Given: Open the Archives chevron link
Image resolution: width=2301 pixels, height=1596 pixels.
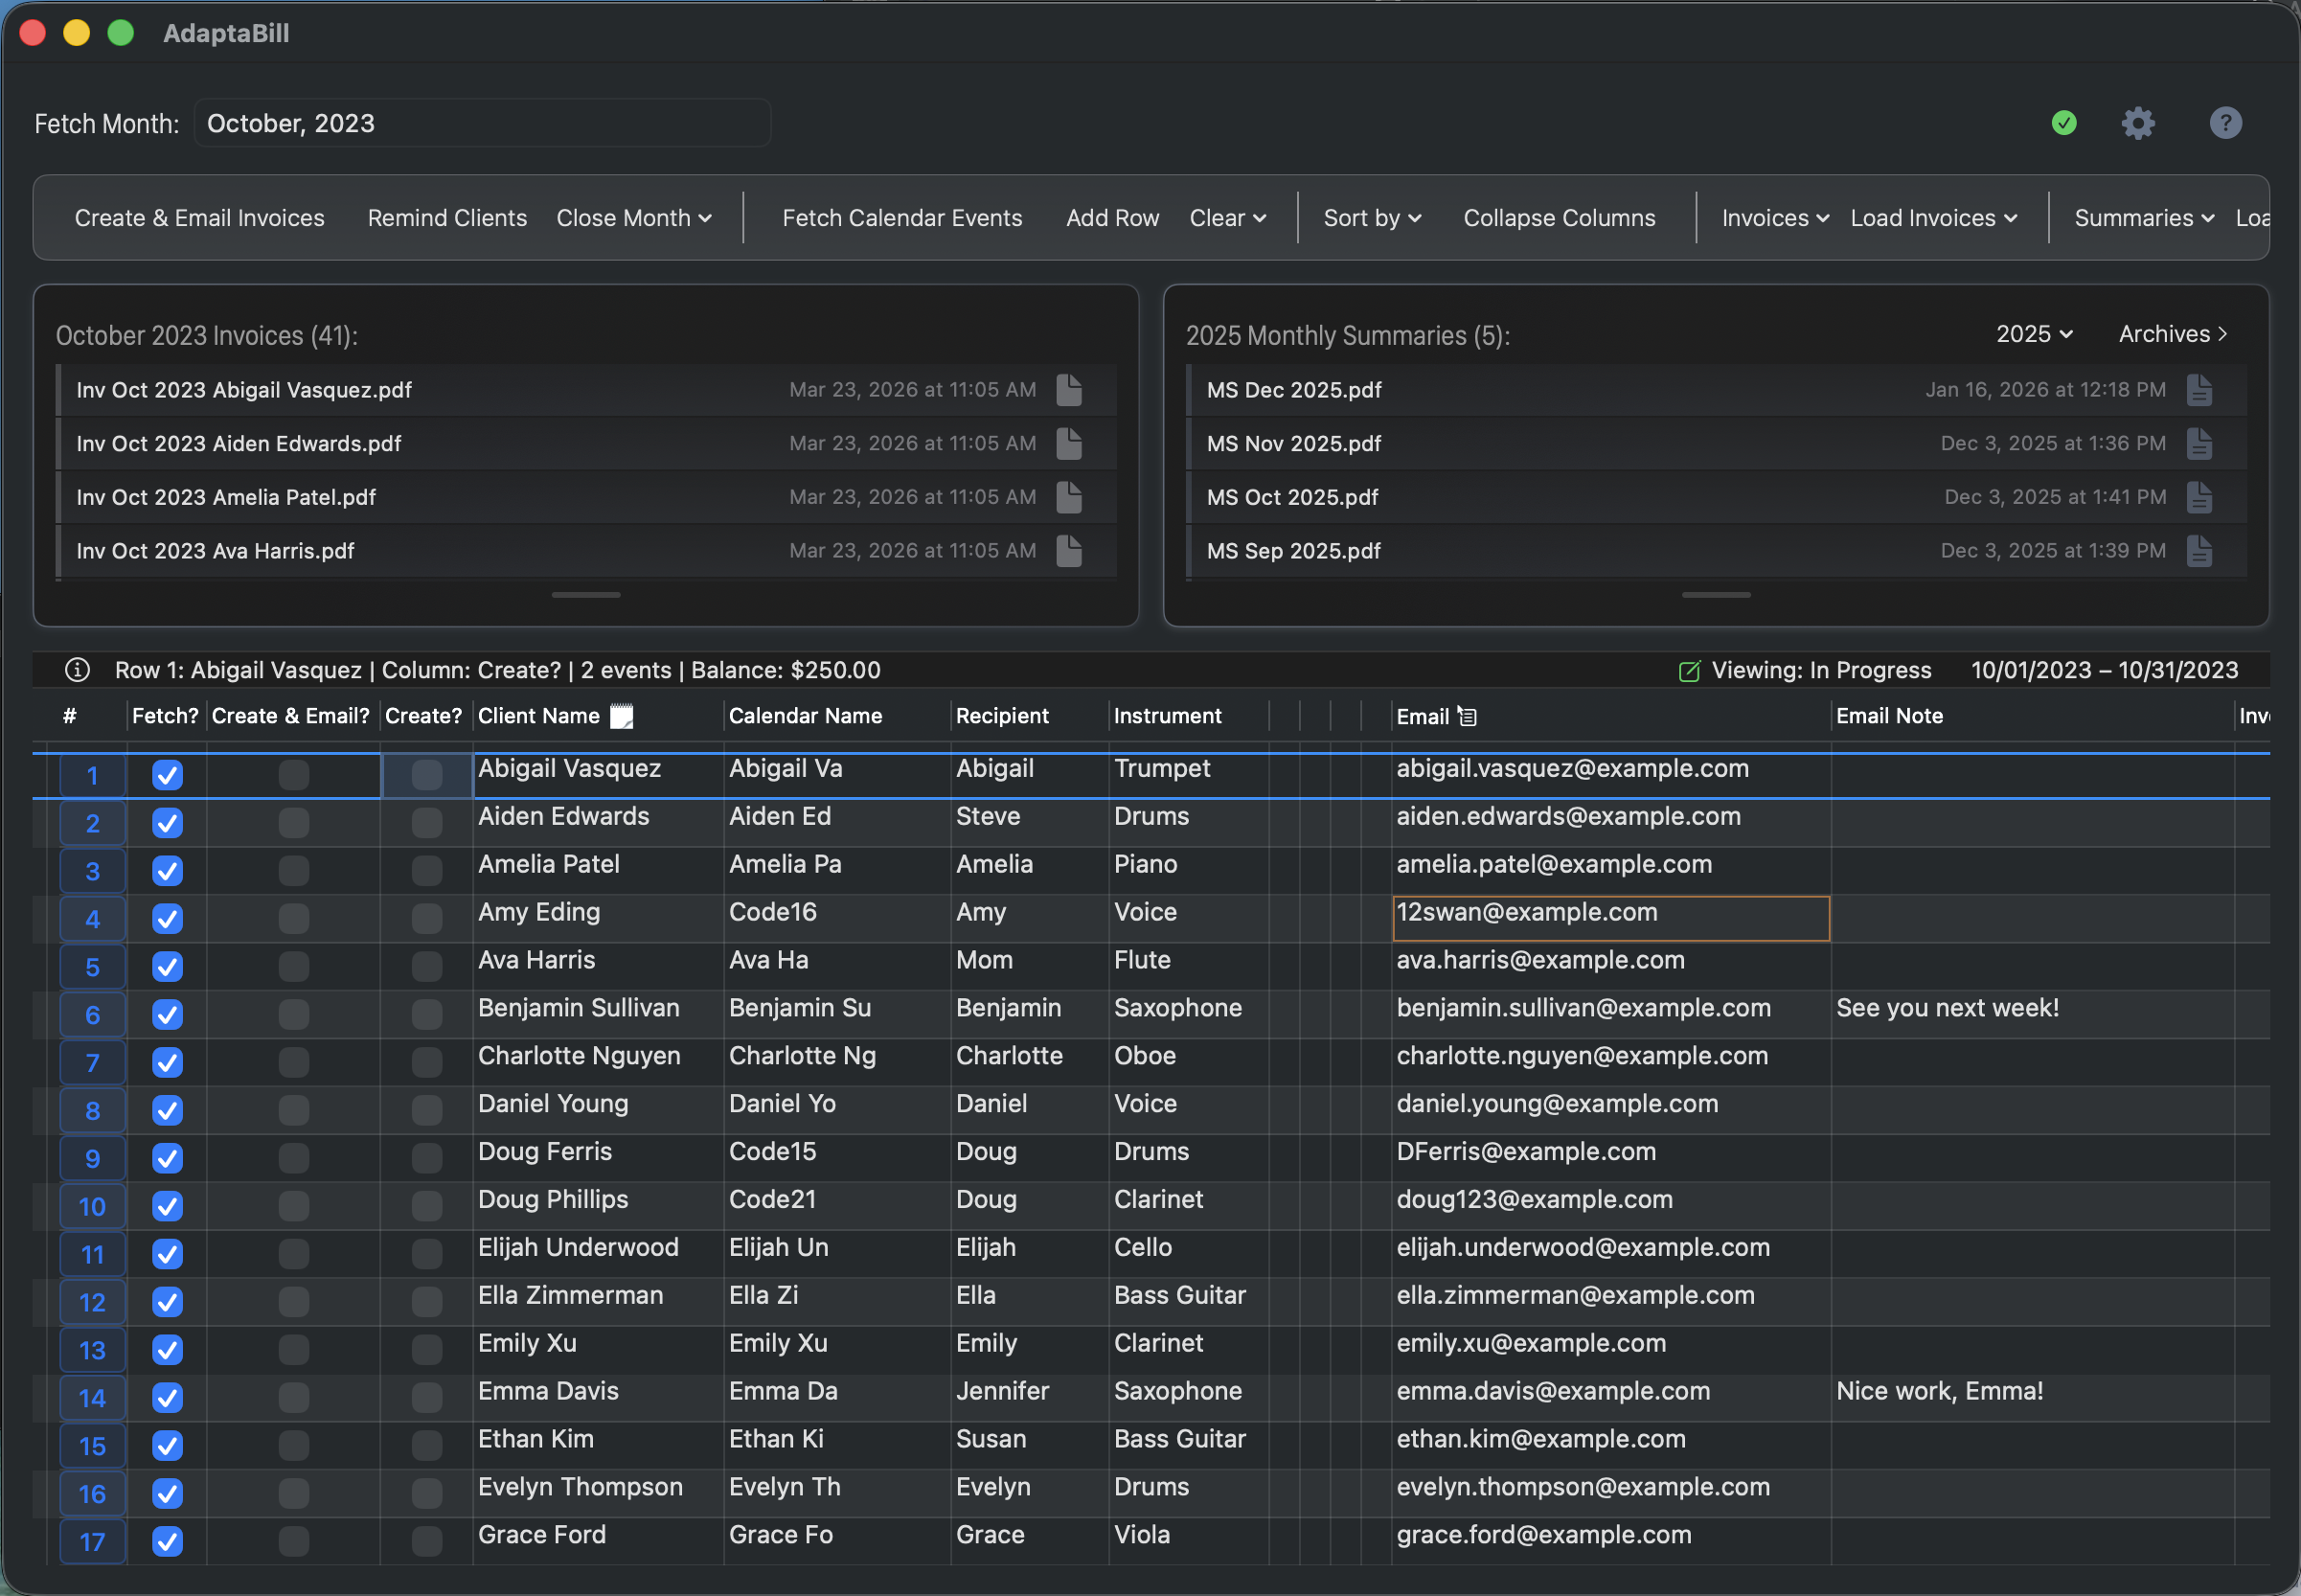Looking at the screenshot, I should point(2173,334).
